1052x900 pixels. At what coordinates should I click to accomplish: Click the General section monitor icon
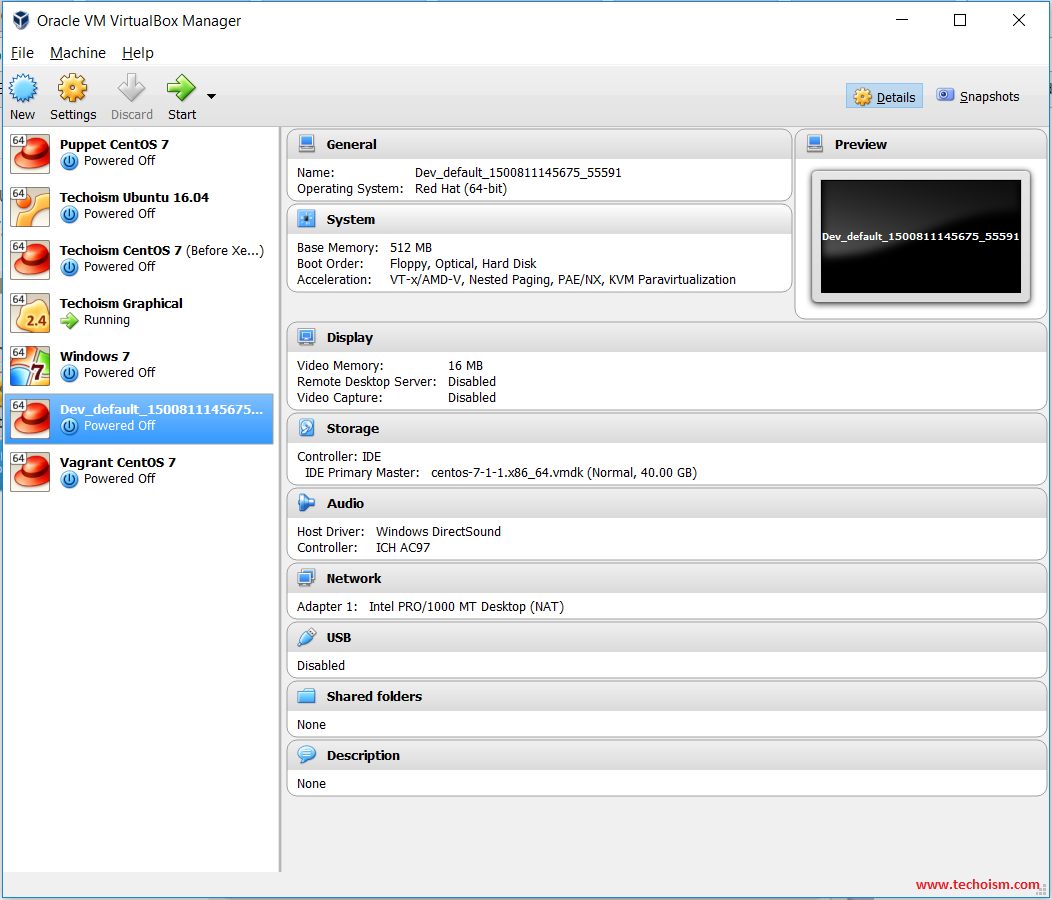pos(307,144)
